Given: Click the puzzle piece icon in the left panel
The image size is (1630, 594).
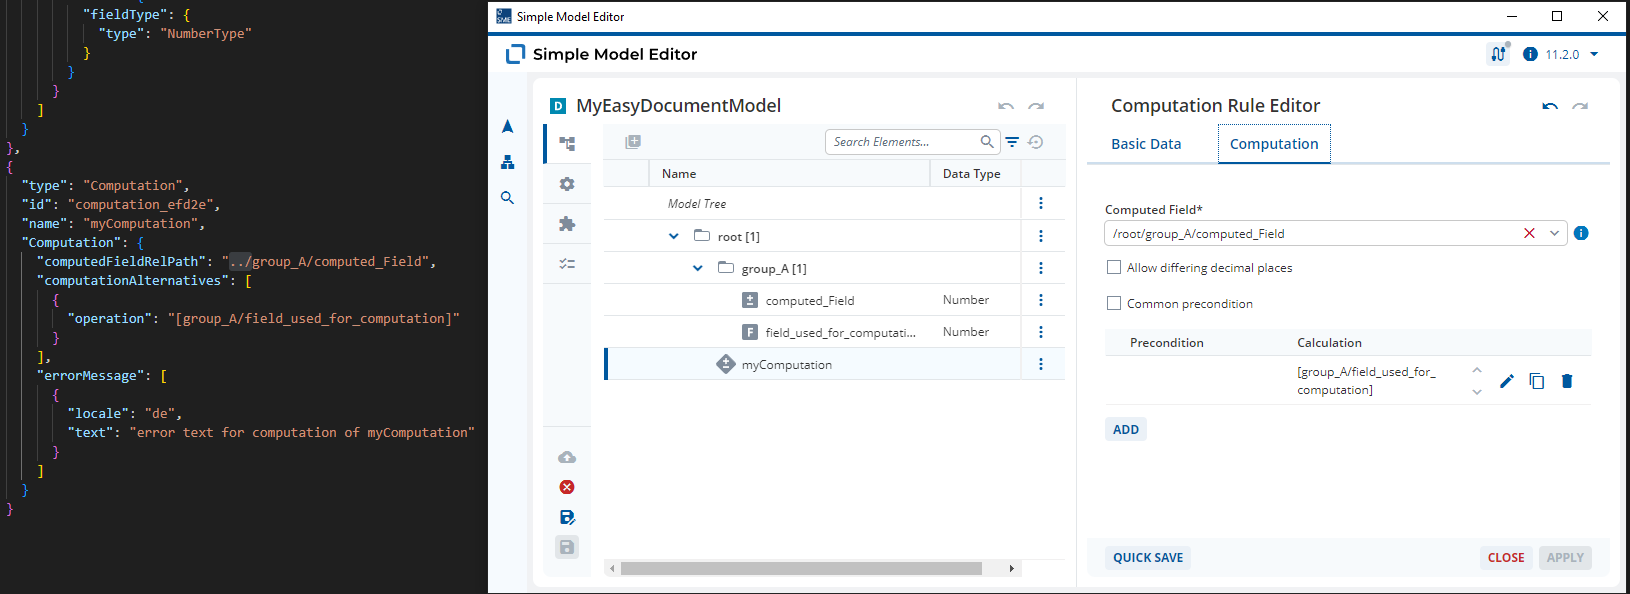Looking at the screenshot, I should tap(567, 224).
